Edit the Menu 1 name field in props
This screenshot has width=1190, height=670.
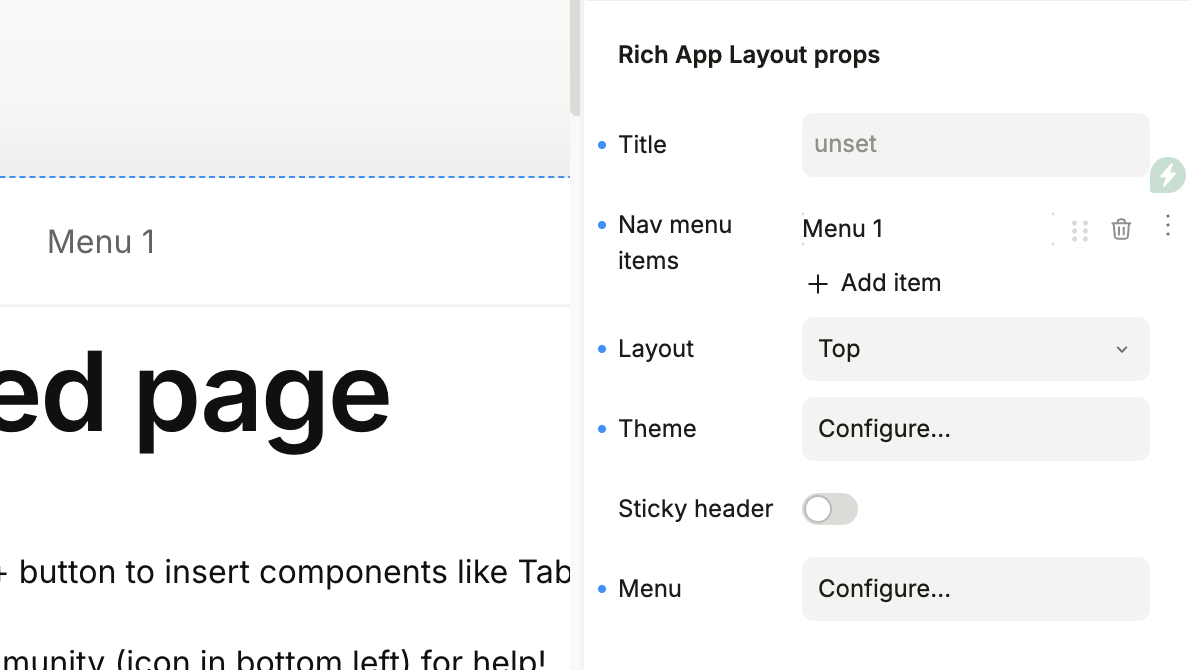pyautogui.click(x=925, y=229)
